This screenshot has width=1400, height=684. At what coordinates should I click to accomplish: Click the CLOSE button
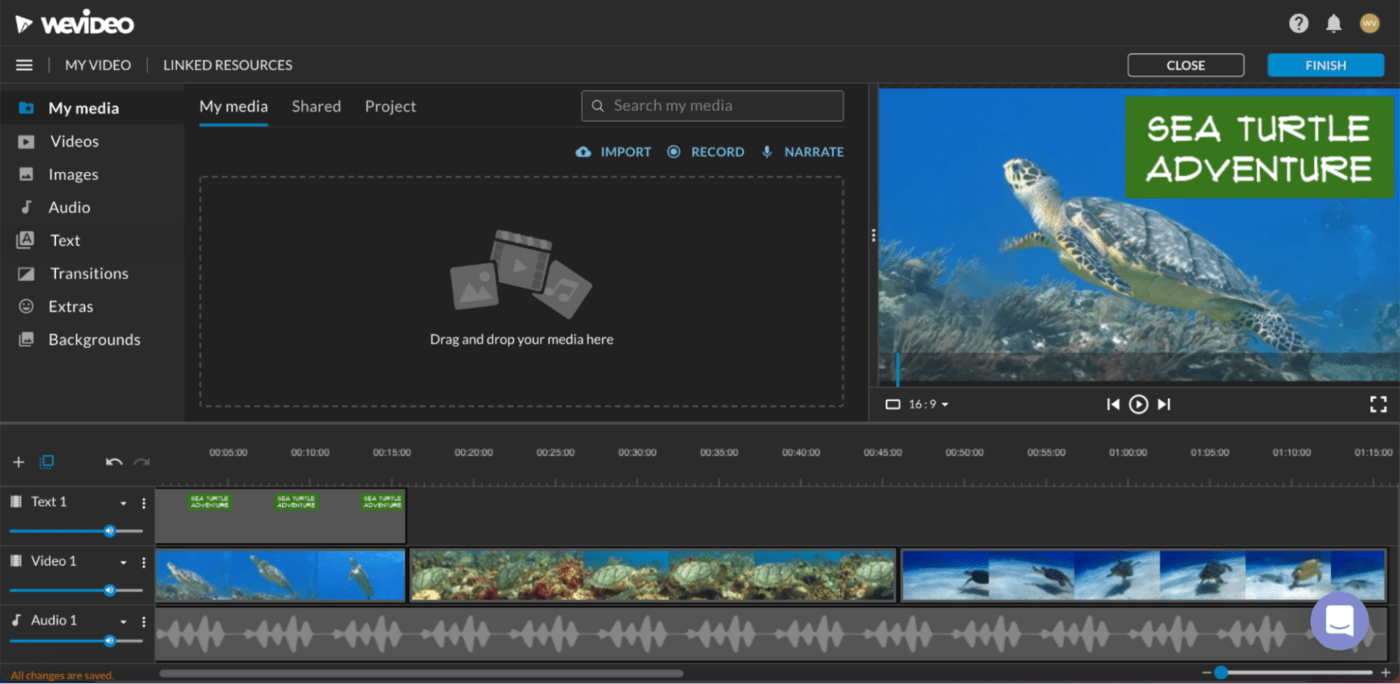tap(1186, 65)
